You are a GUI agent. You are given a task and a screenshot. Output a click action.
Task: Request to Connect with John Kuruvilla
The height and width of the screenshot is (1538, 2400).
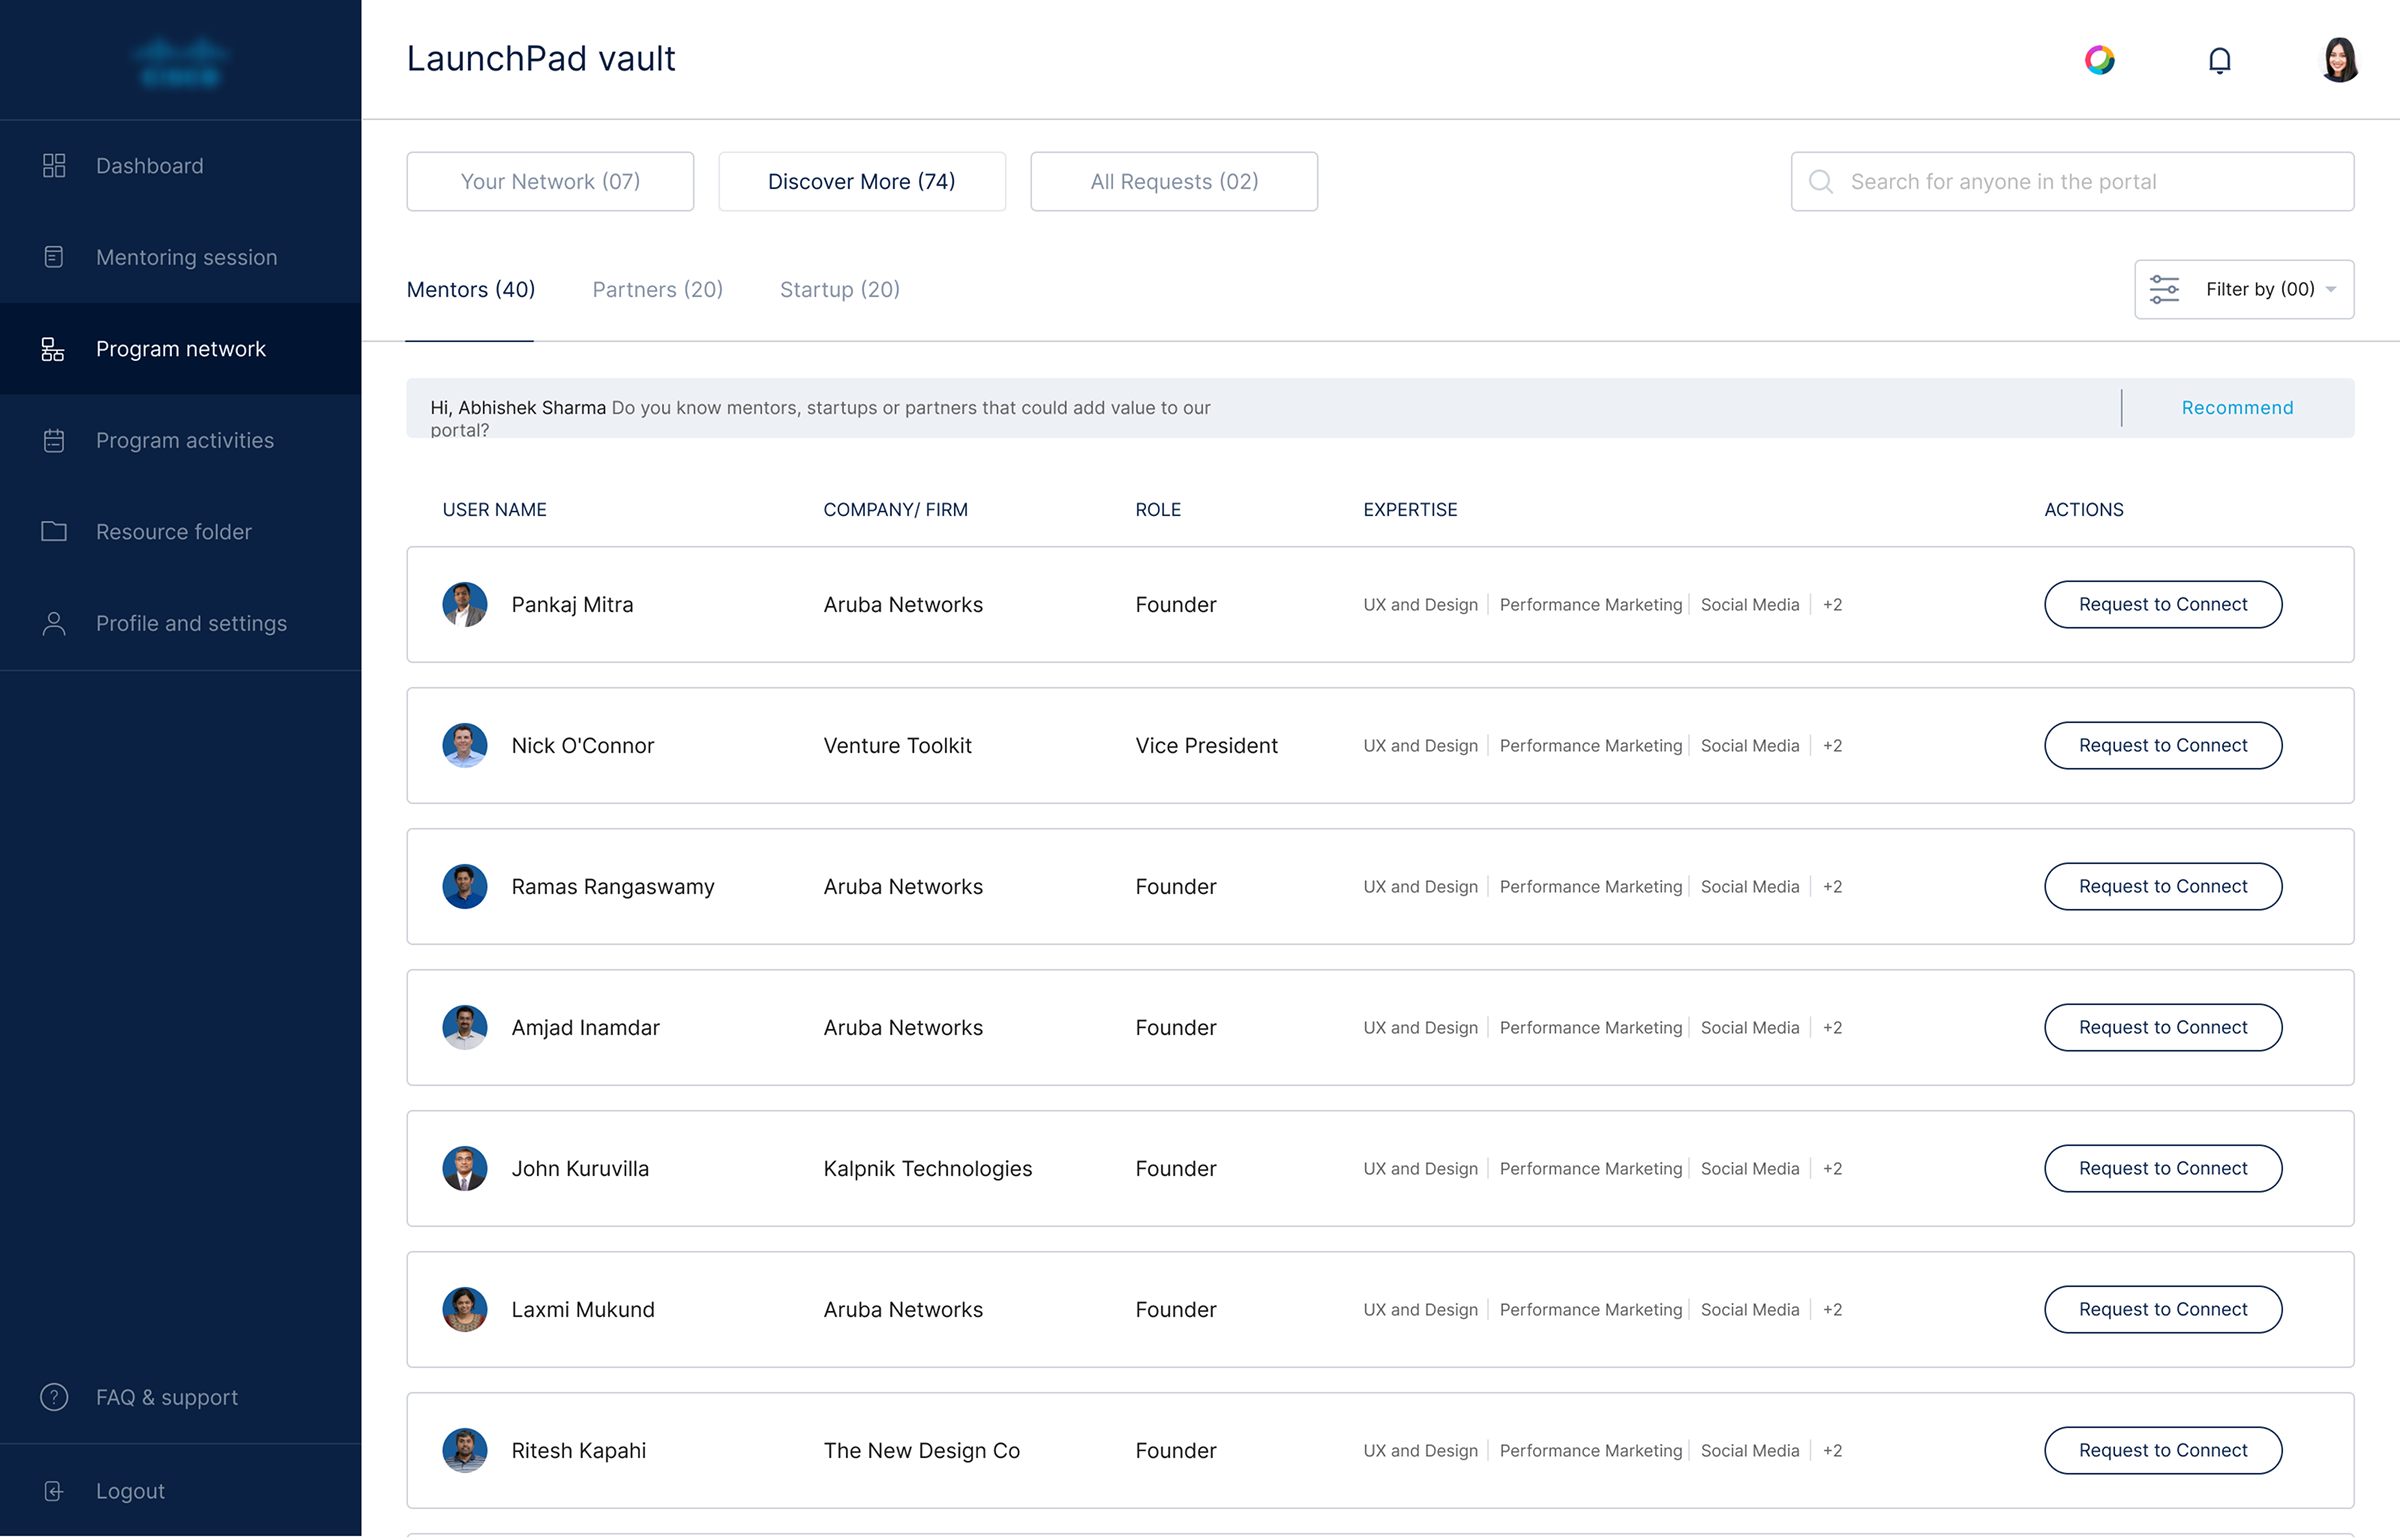pos(2163,1168)
